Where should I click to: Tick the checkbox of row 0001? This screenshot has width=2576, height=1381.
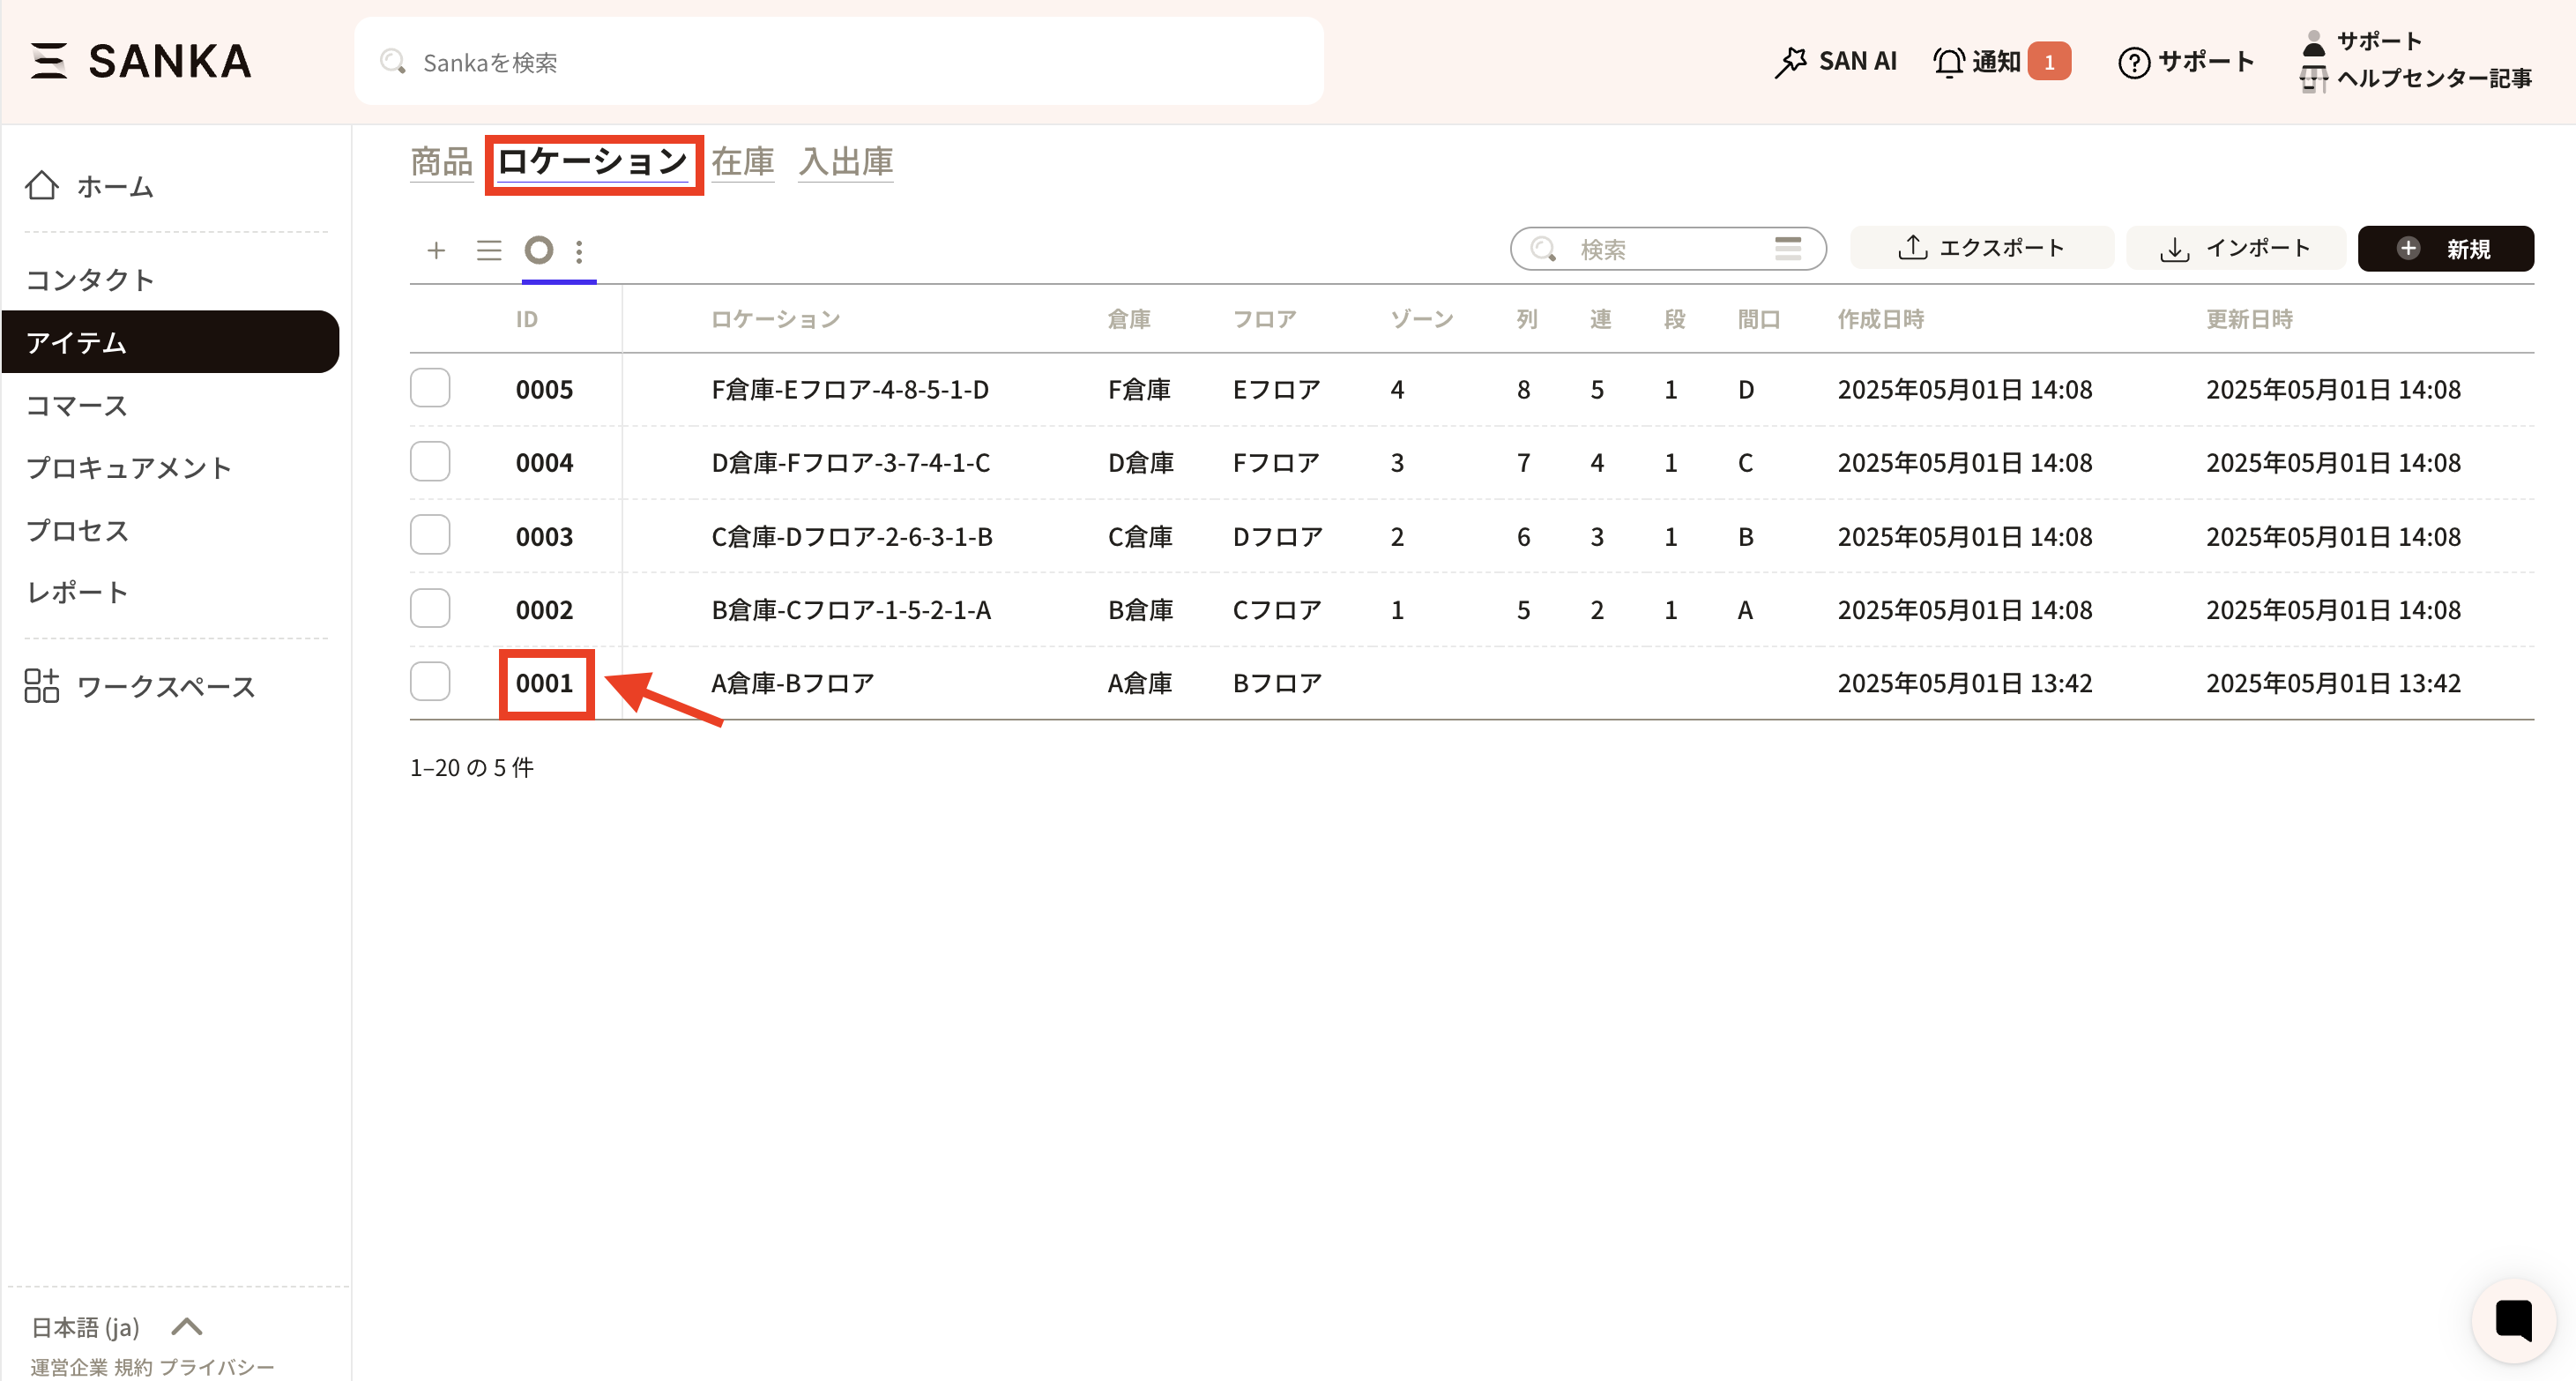(x=430, y=683)
